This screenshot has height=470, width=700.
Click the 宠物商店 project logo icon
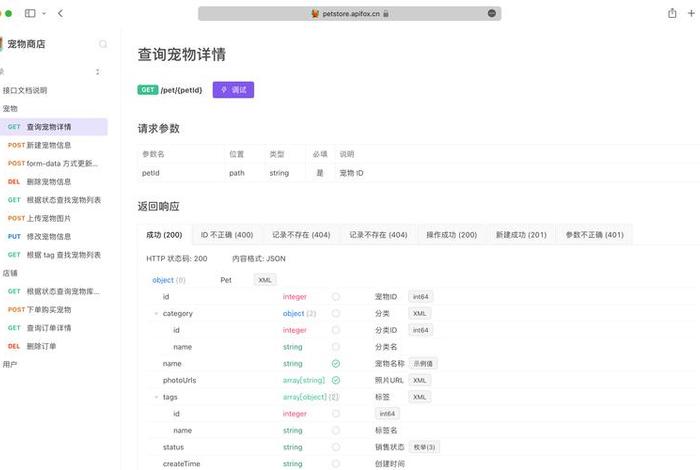(x=1, y=44)
